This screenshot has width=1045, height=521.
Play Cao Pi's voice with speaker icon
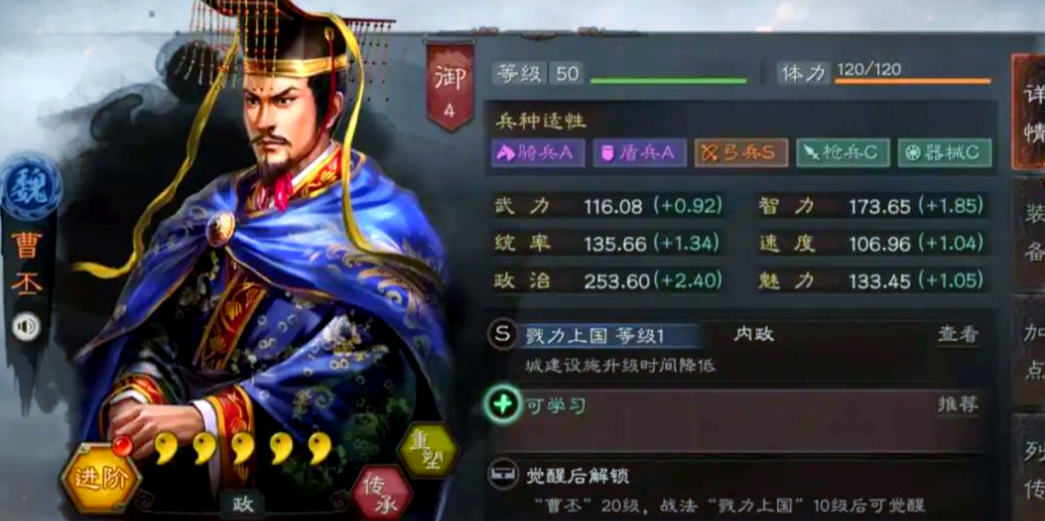pyautogui.click(x=26, y=327)
